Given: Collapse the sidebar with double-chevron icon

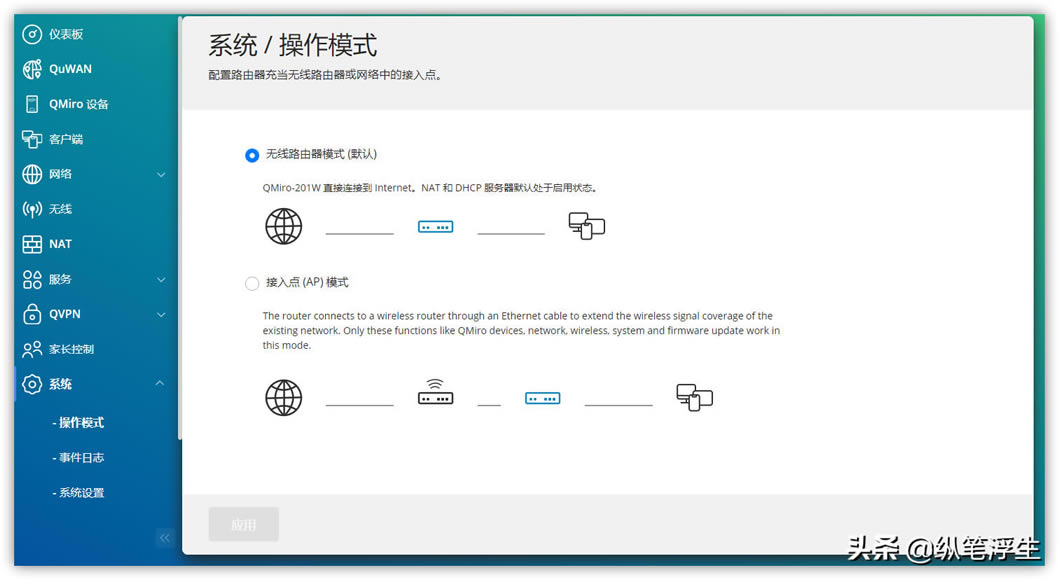Looking at the screenshot, I should click(165, 538).
